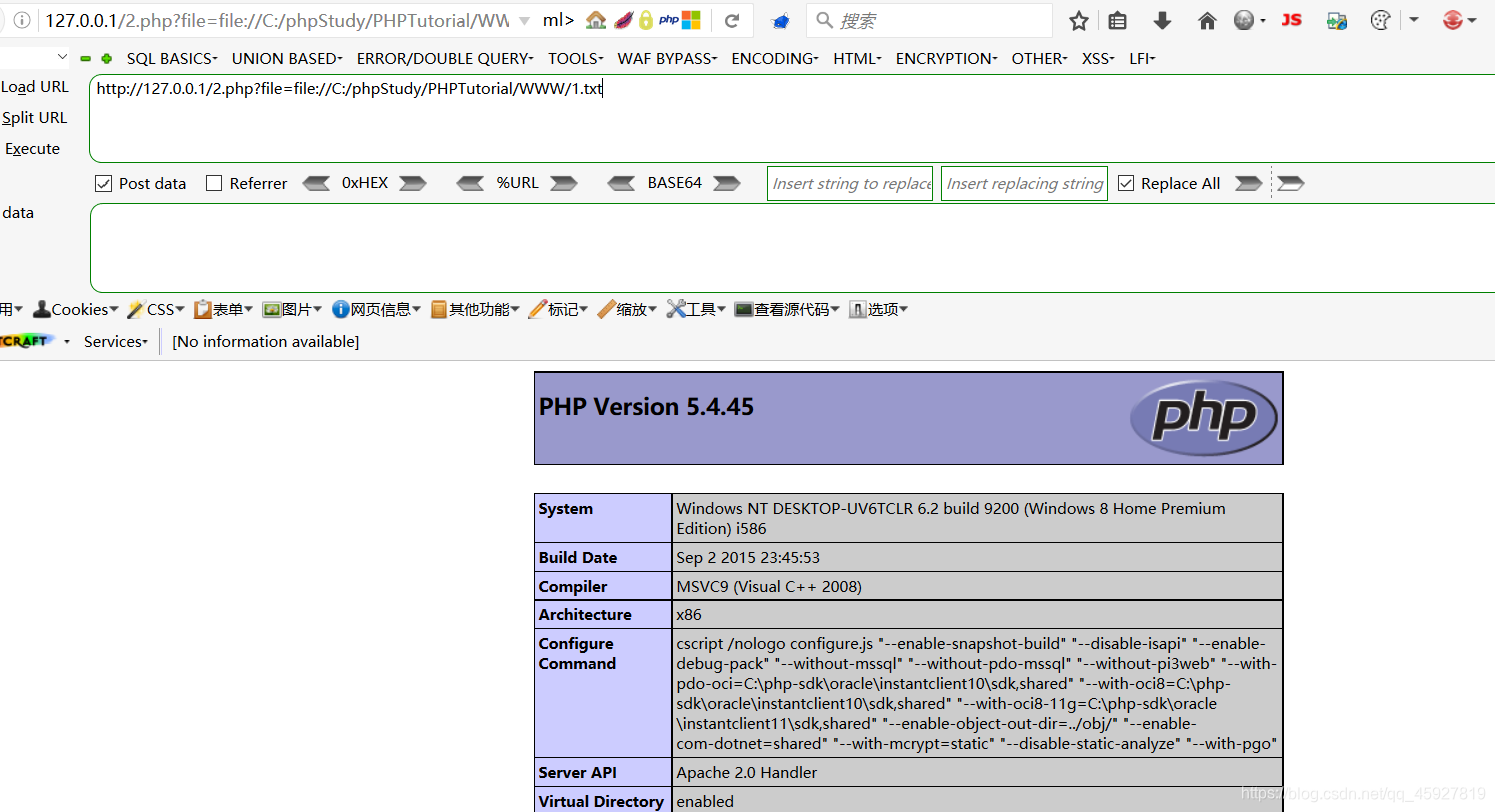Screen dimensions: 1495x812
Task: Click the image viewer extension icon
Action: tap(1337, 20)
